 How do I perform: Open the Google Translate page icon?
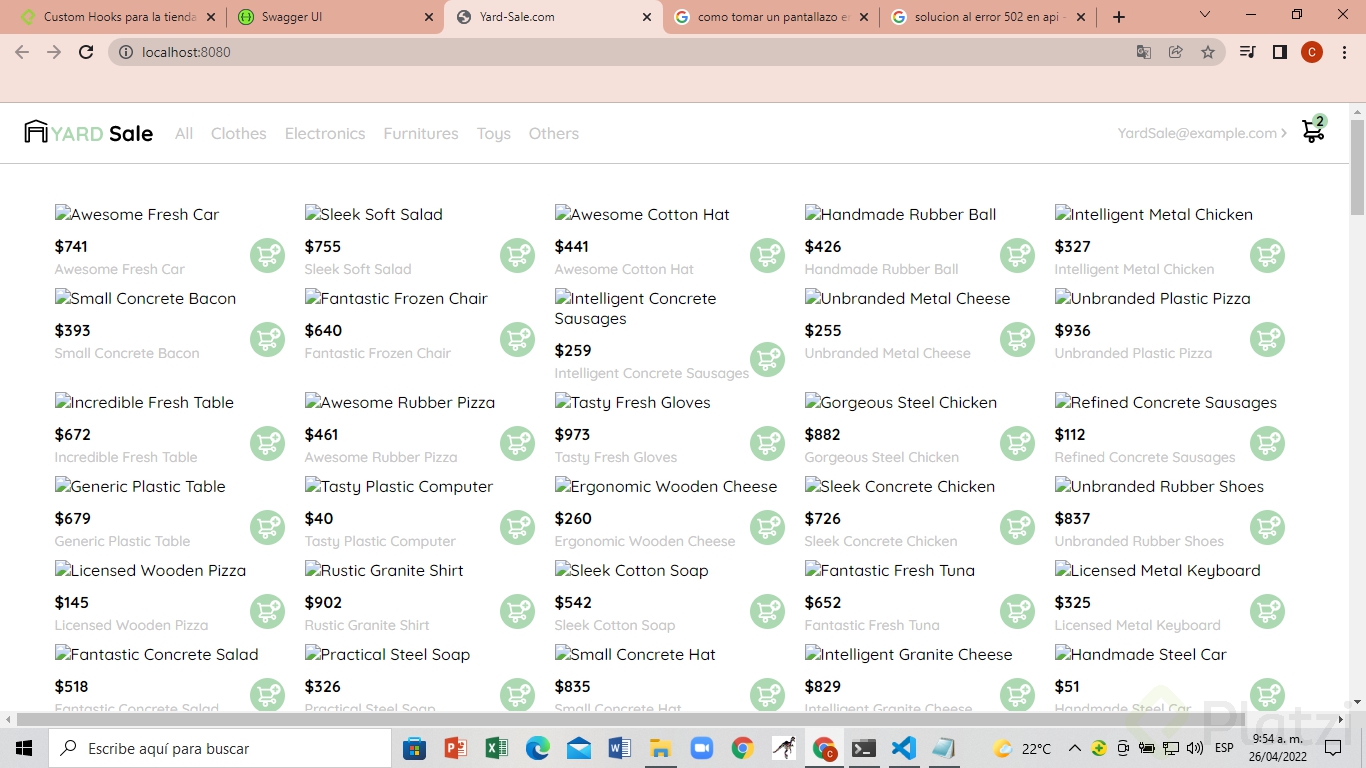(x=1144, y=52)
